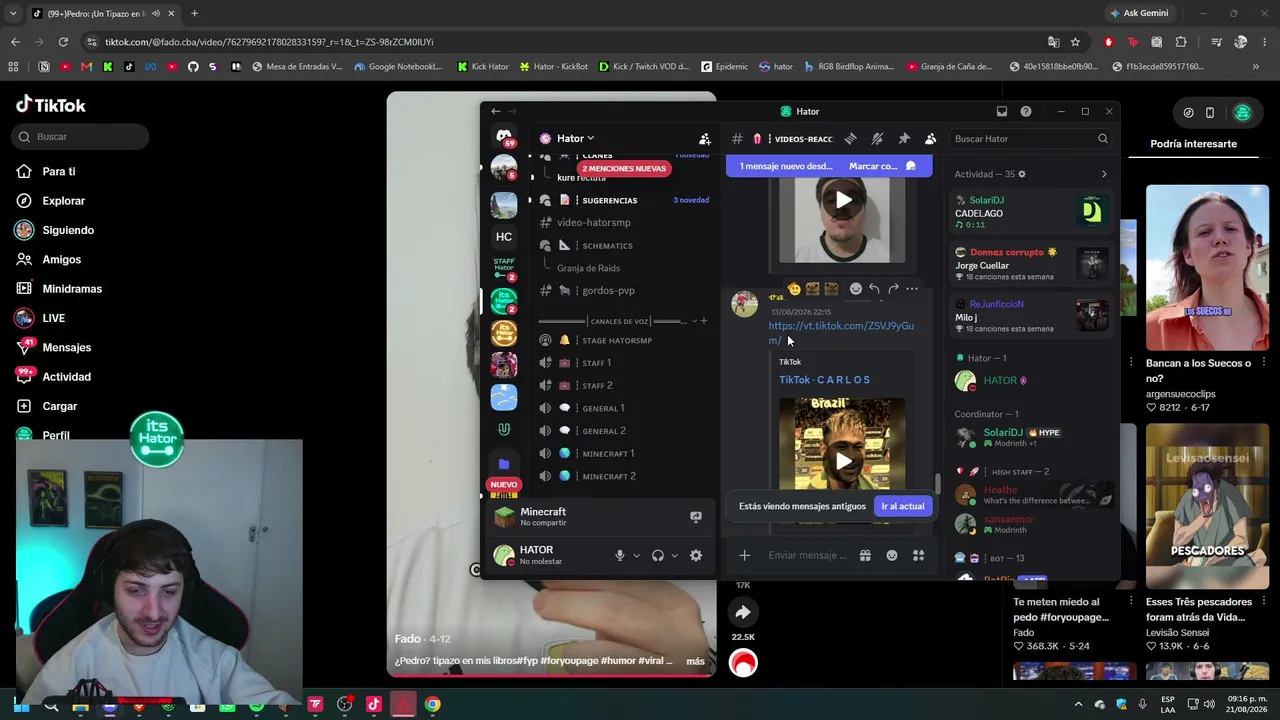Open the Pescadores suggested video thumbnail
Image resolution: width=1280 pixels, height=720 pixels.
1207,507
